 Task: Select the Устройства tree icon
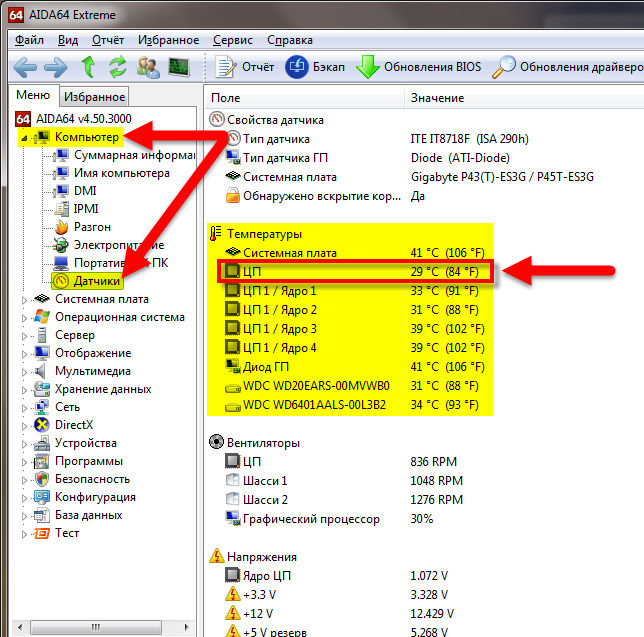click(41, 443)
